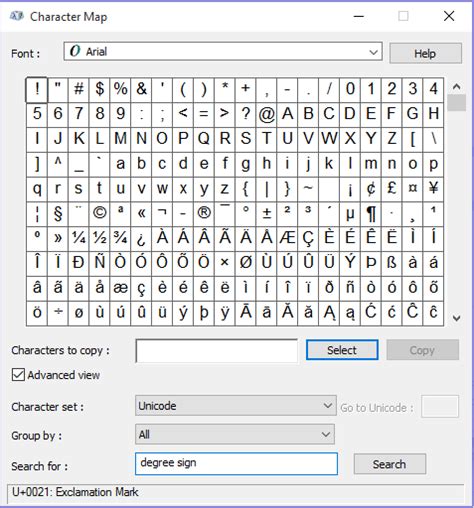Select the yen ¥ character

click(x=433, y=188)
